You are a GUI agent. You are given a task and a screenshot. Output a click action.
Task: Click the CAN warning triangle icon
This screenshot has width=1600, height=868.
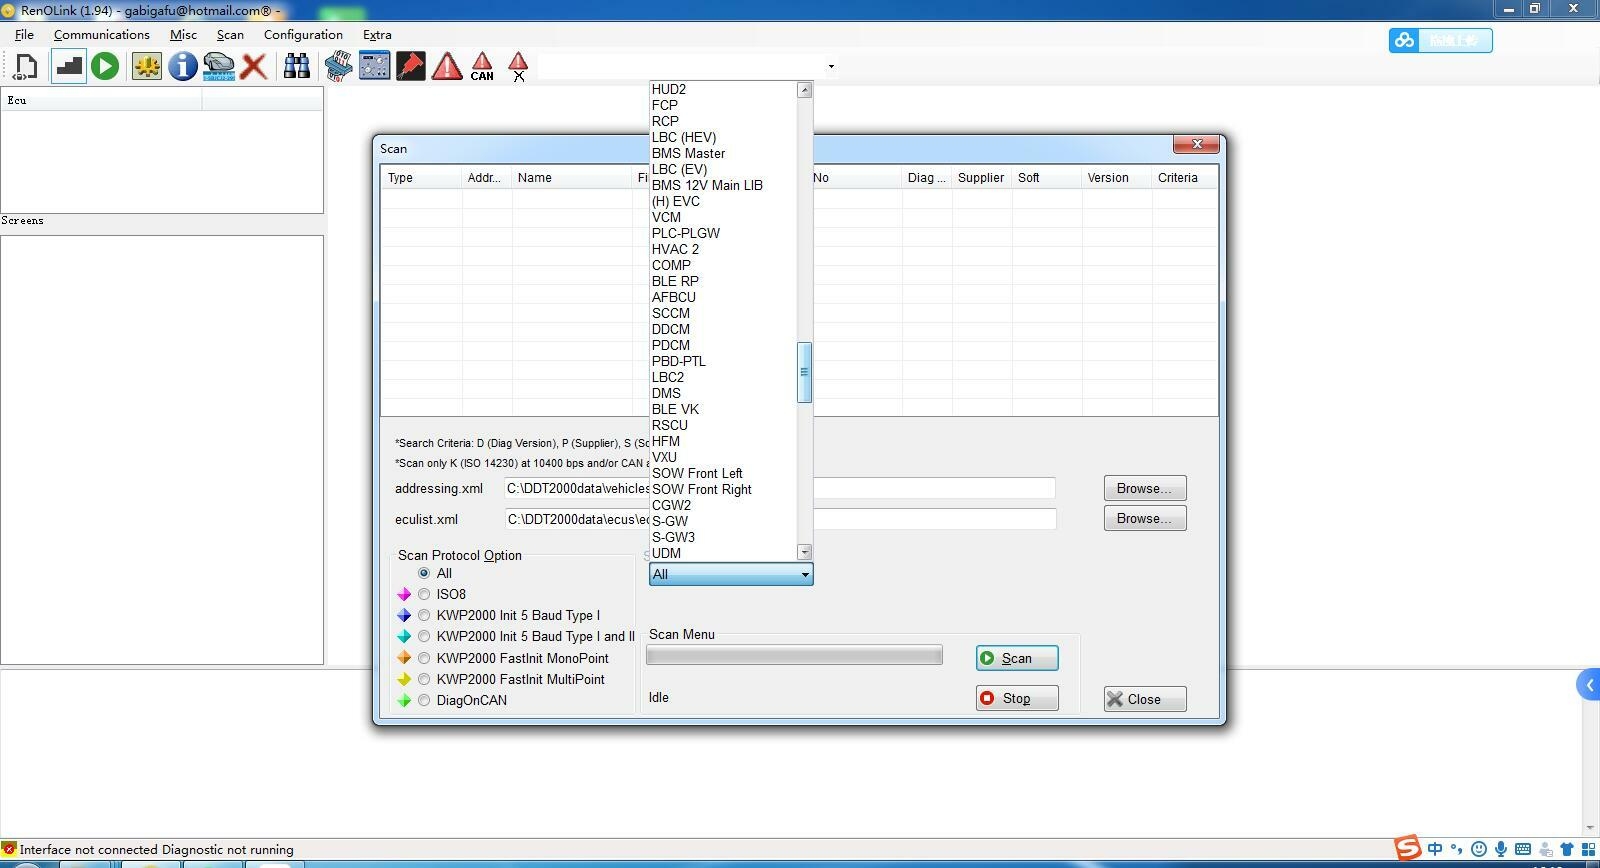click(482, 67)
